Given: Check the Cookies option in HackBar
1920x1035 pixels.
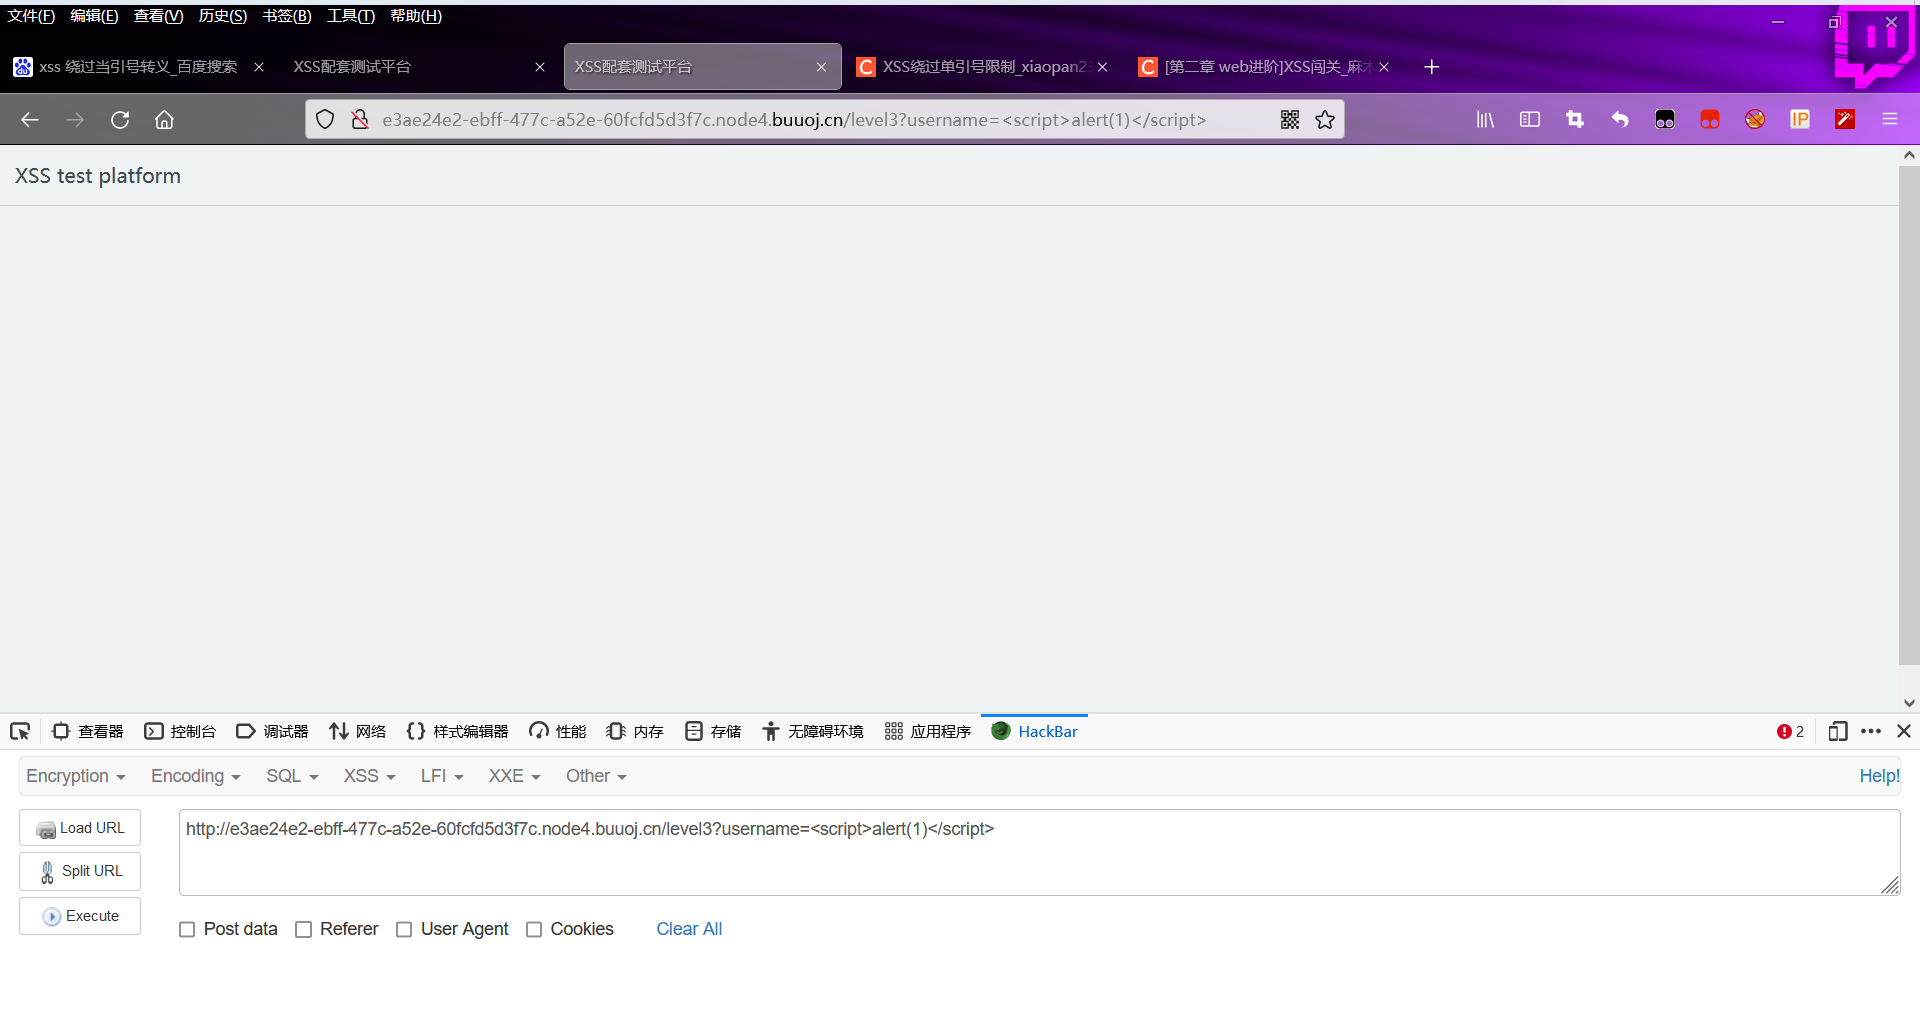Looking at the screenshot, I should [535, 929].
